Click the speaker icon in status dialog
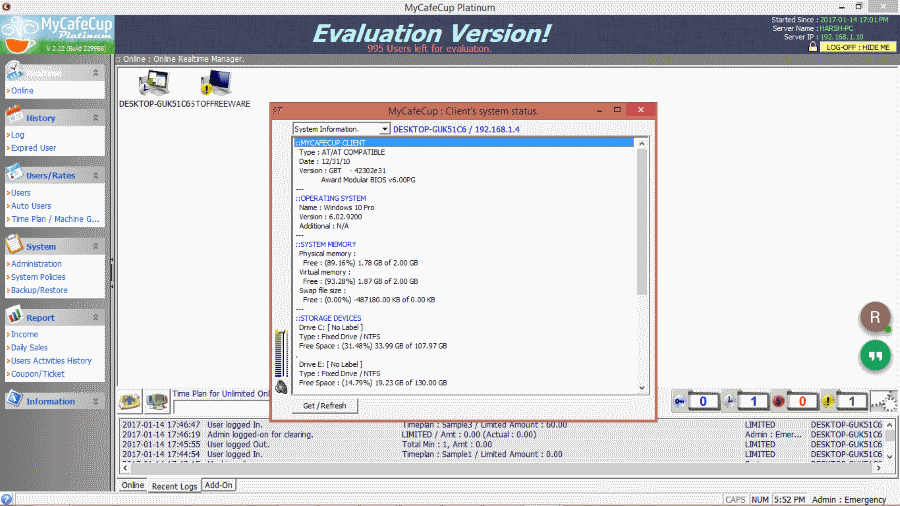The image size is (900, 506). point(281,387)
